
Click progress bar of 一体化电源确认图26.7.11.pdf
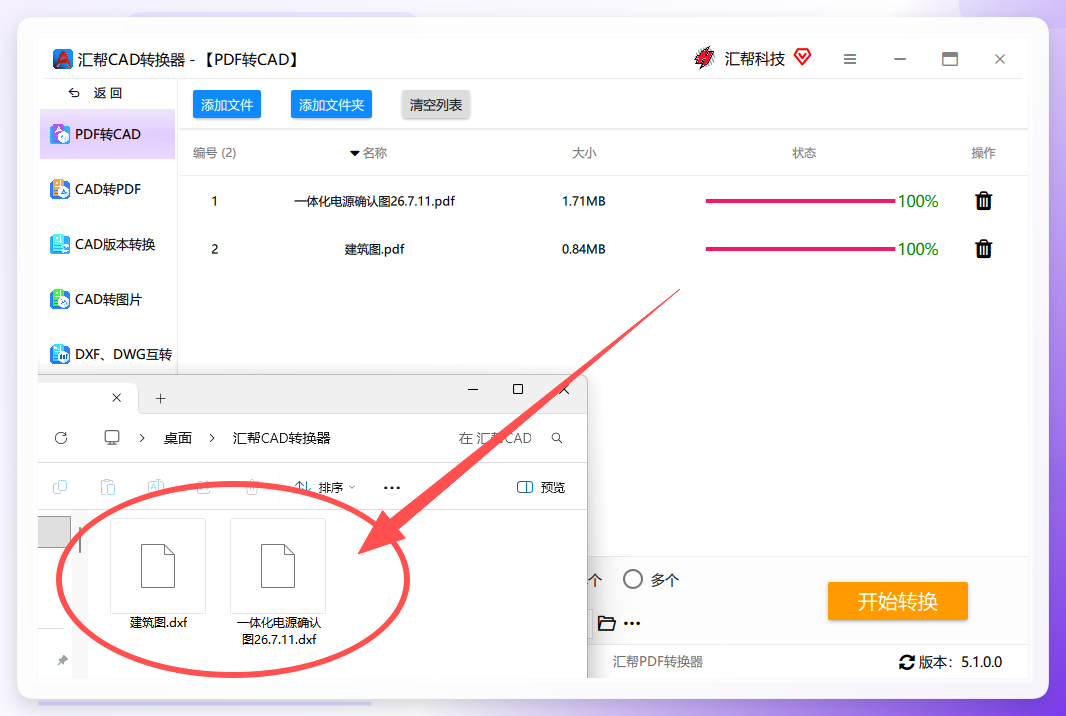click(800, 201)
